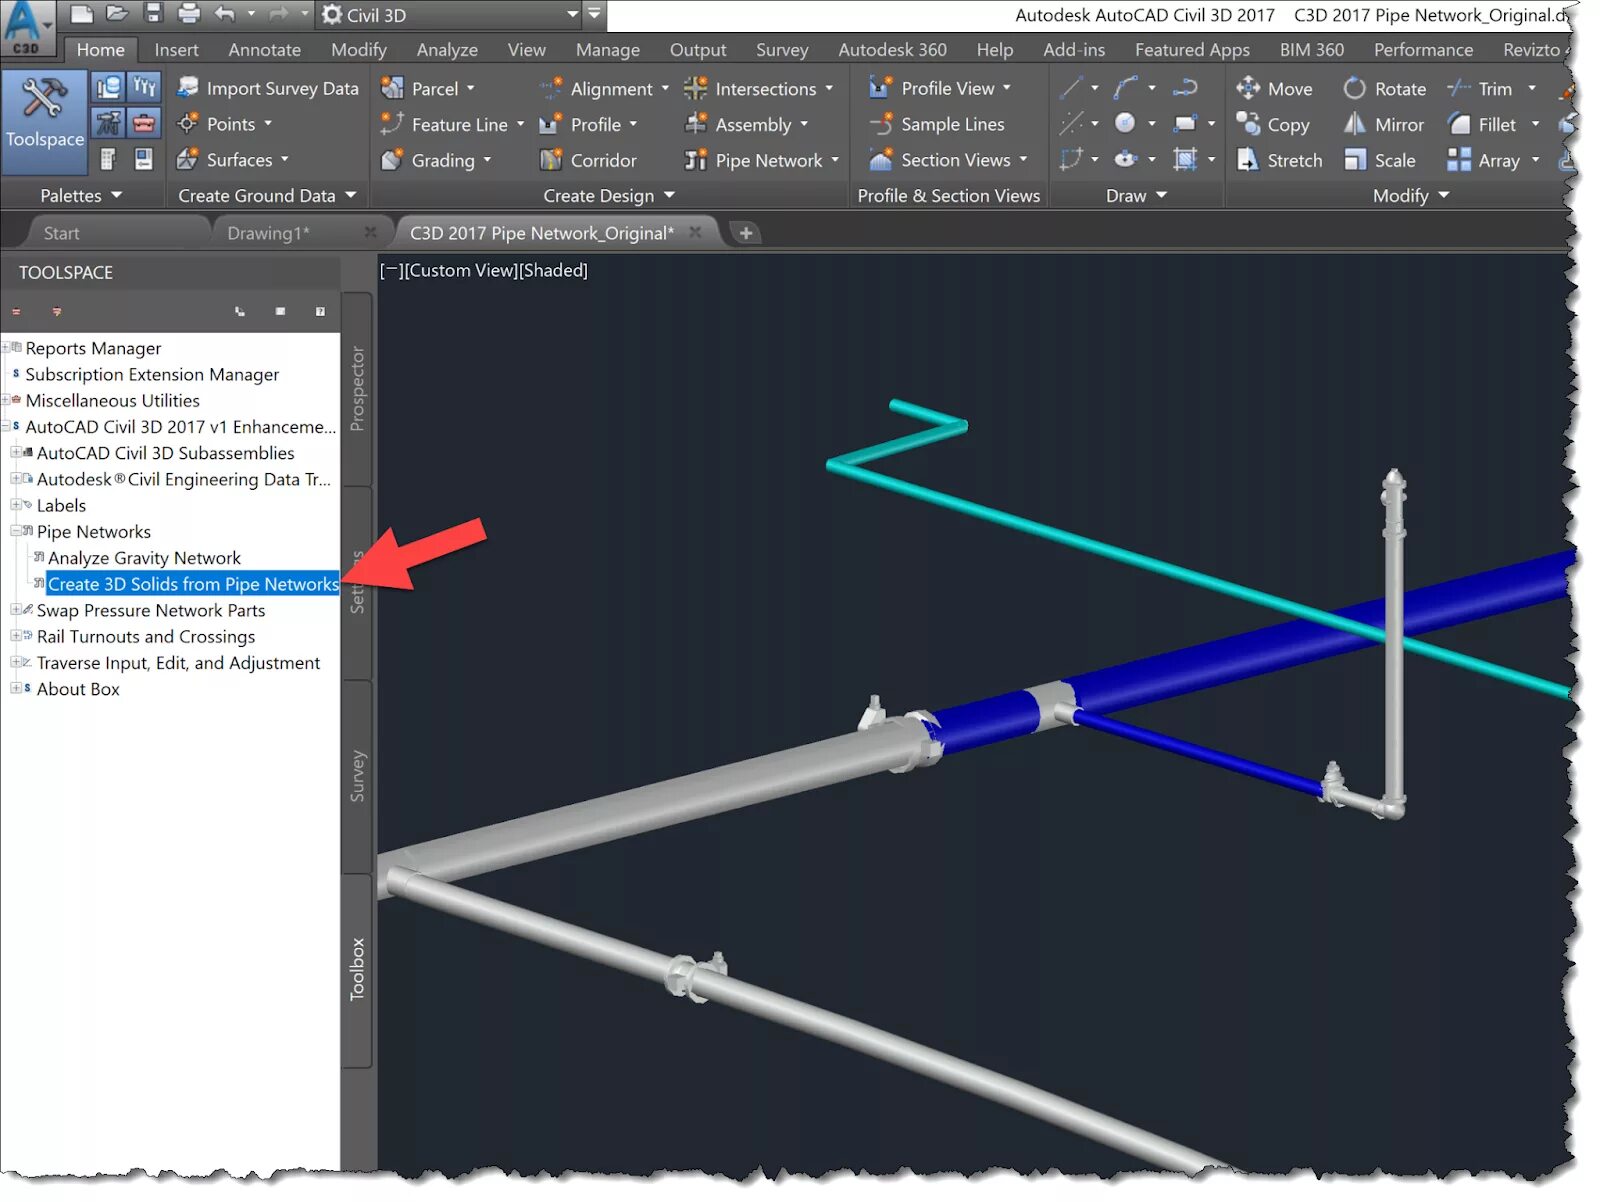The image size is (1600, 1202).
Task: Go to the Survey ribbon tab
Action: [x=782, y=50]
